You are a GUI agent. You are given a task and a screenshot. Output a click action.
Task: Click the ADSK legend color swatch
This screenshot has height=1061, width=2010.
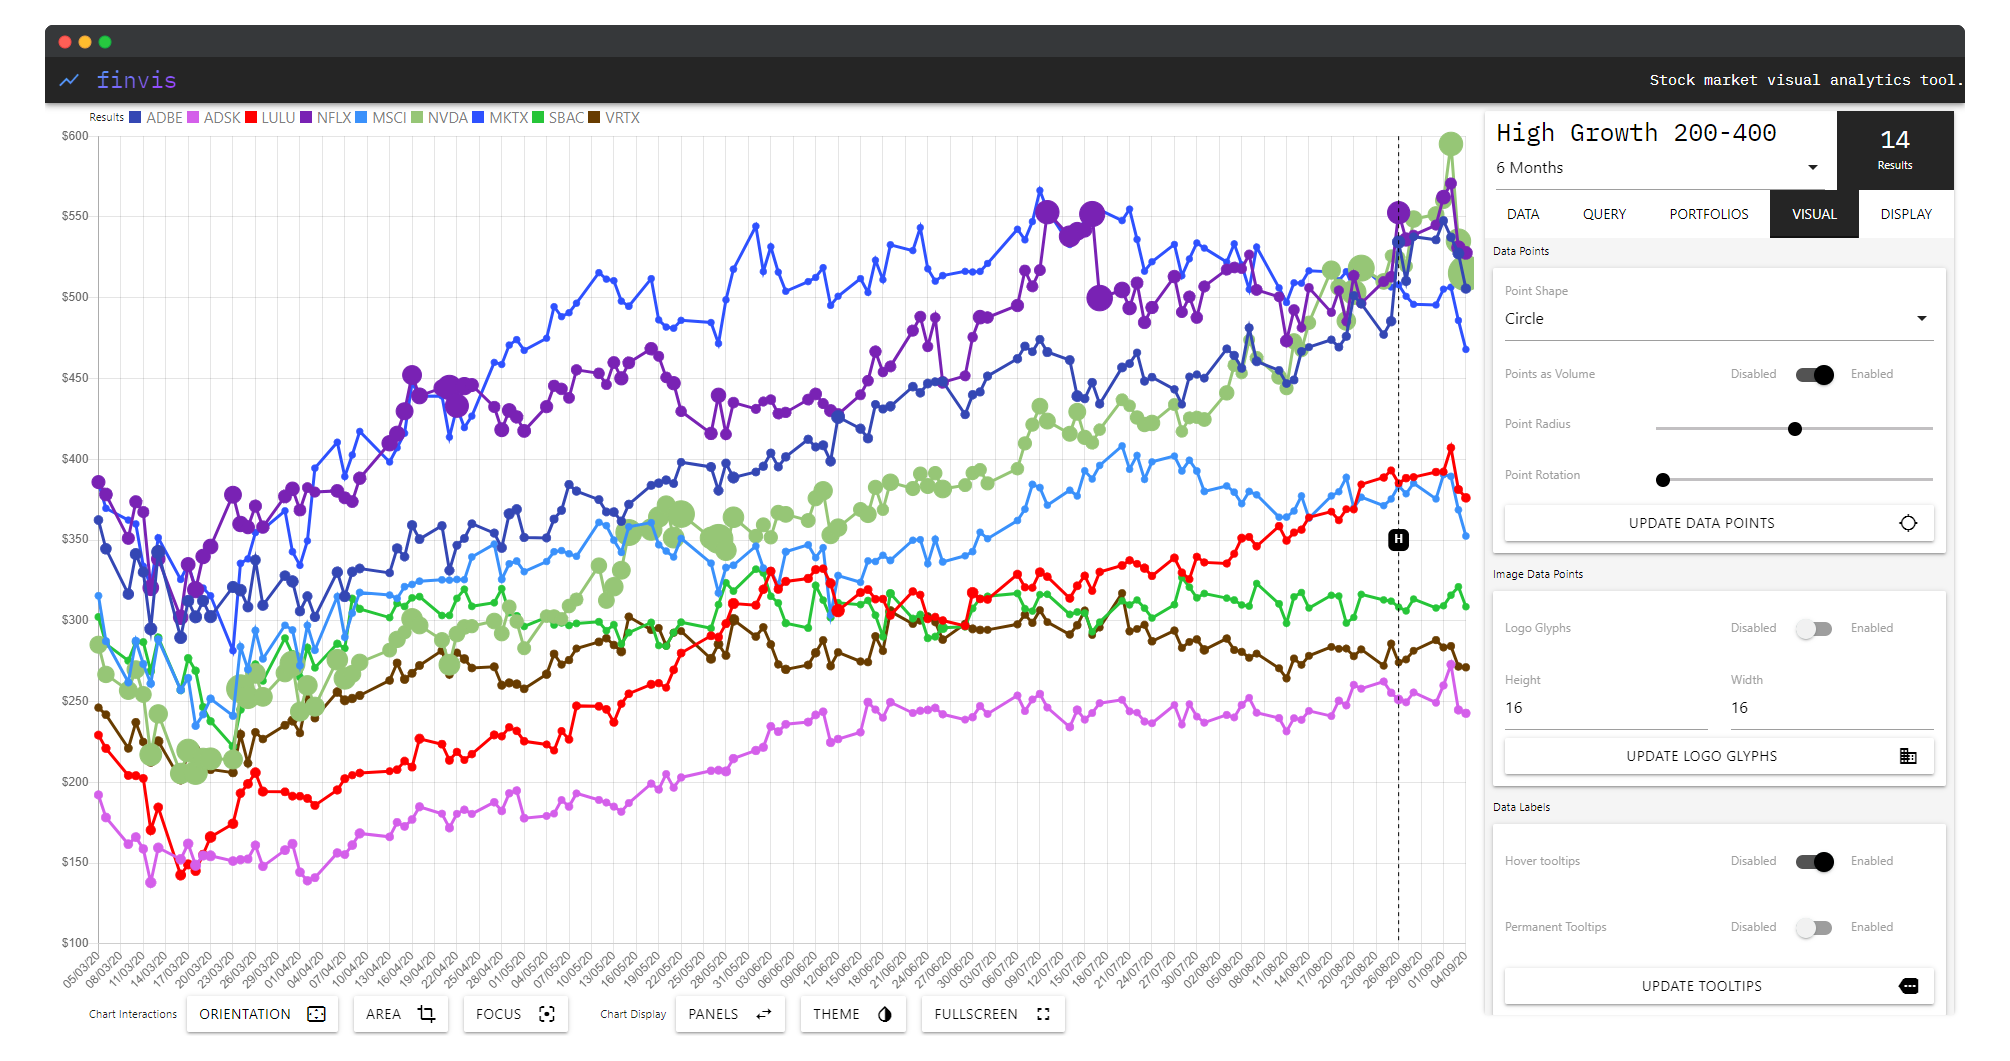point(193,118)
